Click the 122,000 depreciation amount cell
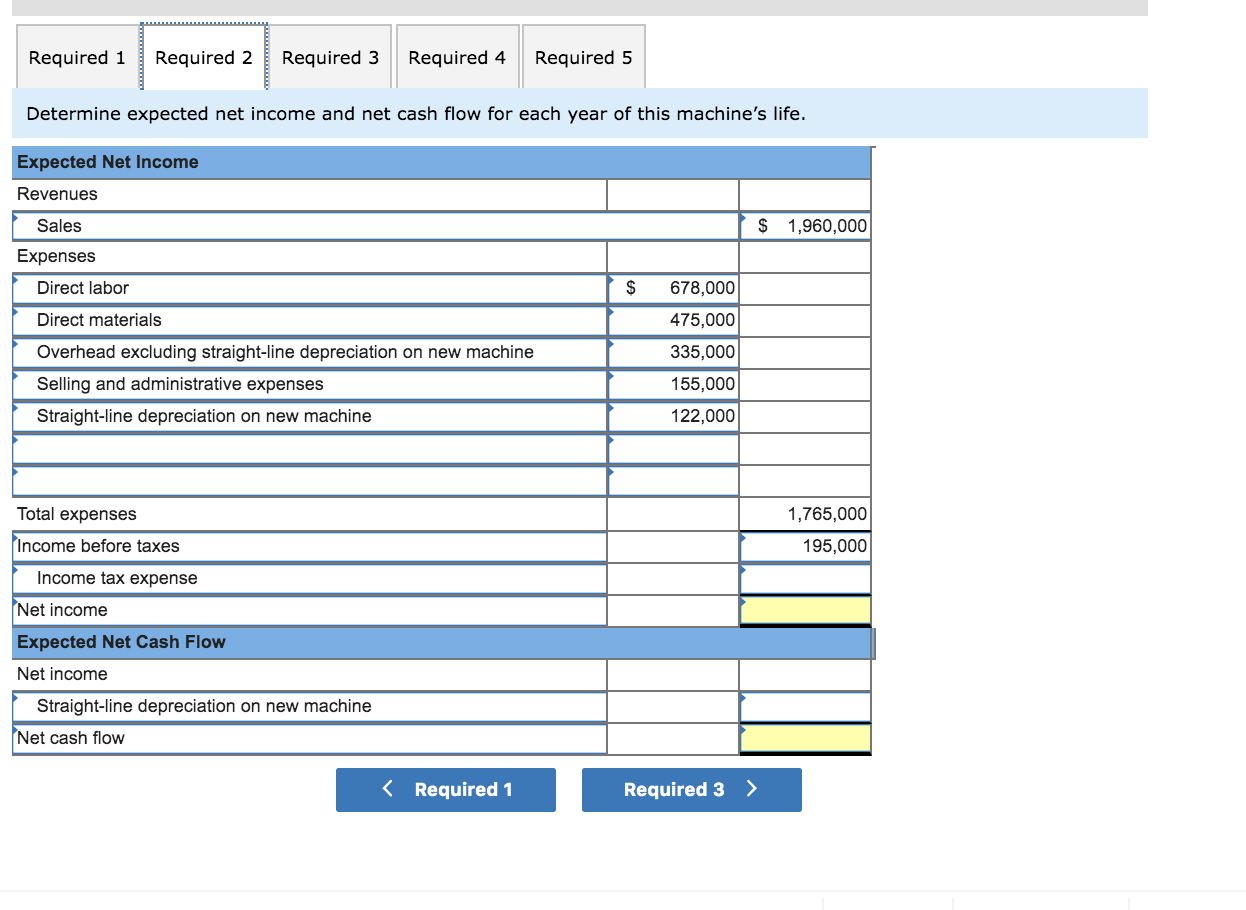The width and height of the screenshot is (1246, 910). click(673, 416)
